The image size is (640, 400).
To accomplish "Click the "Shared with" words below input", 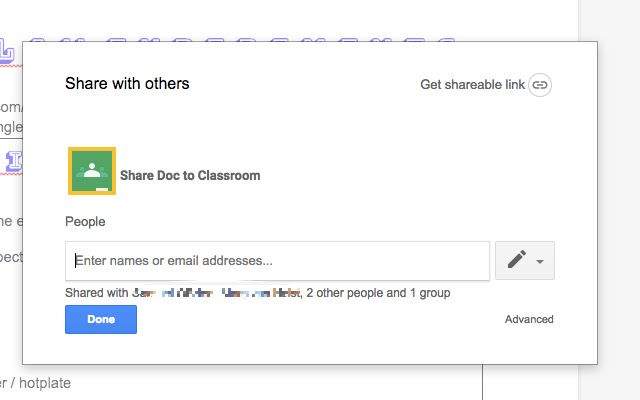I will 96,293.
